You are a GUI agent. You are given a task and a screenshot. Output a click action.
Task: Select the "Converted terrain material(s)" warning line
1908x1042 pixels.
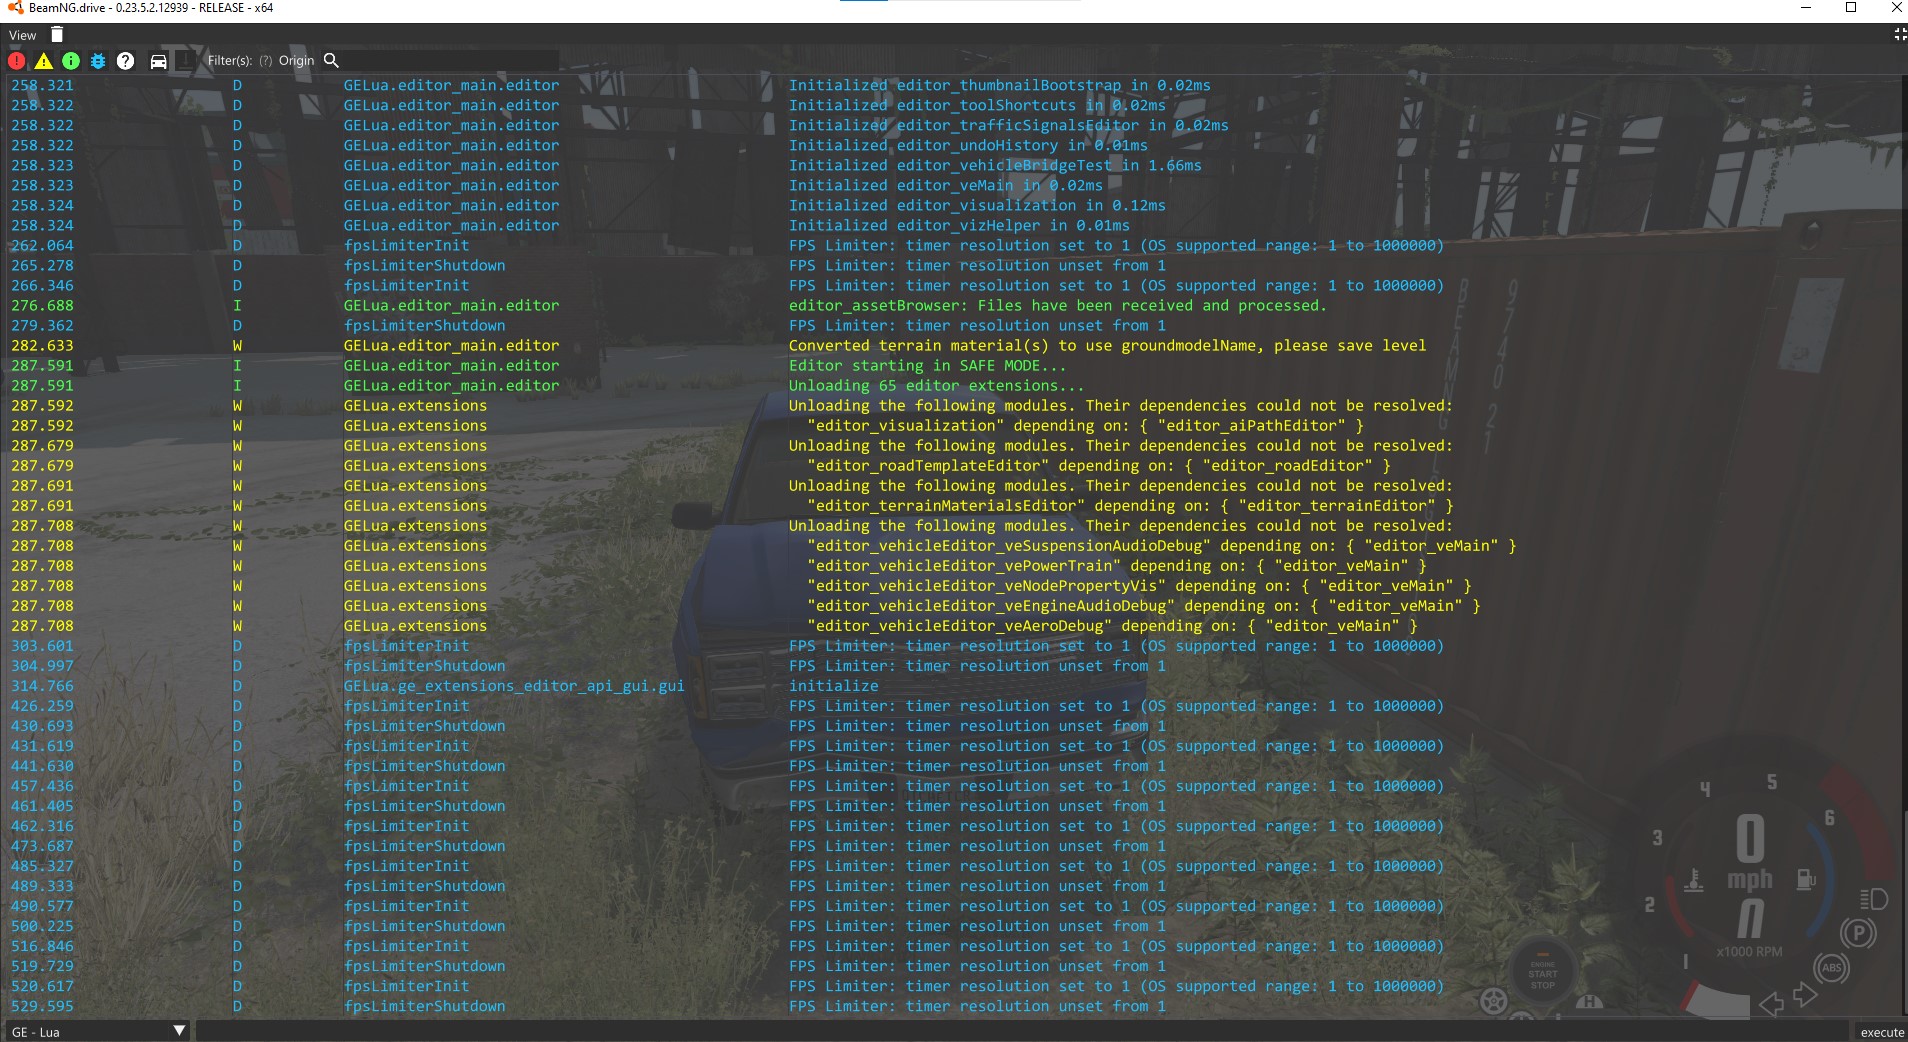click(x=1107, y=346)
